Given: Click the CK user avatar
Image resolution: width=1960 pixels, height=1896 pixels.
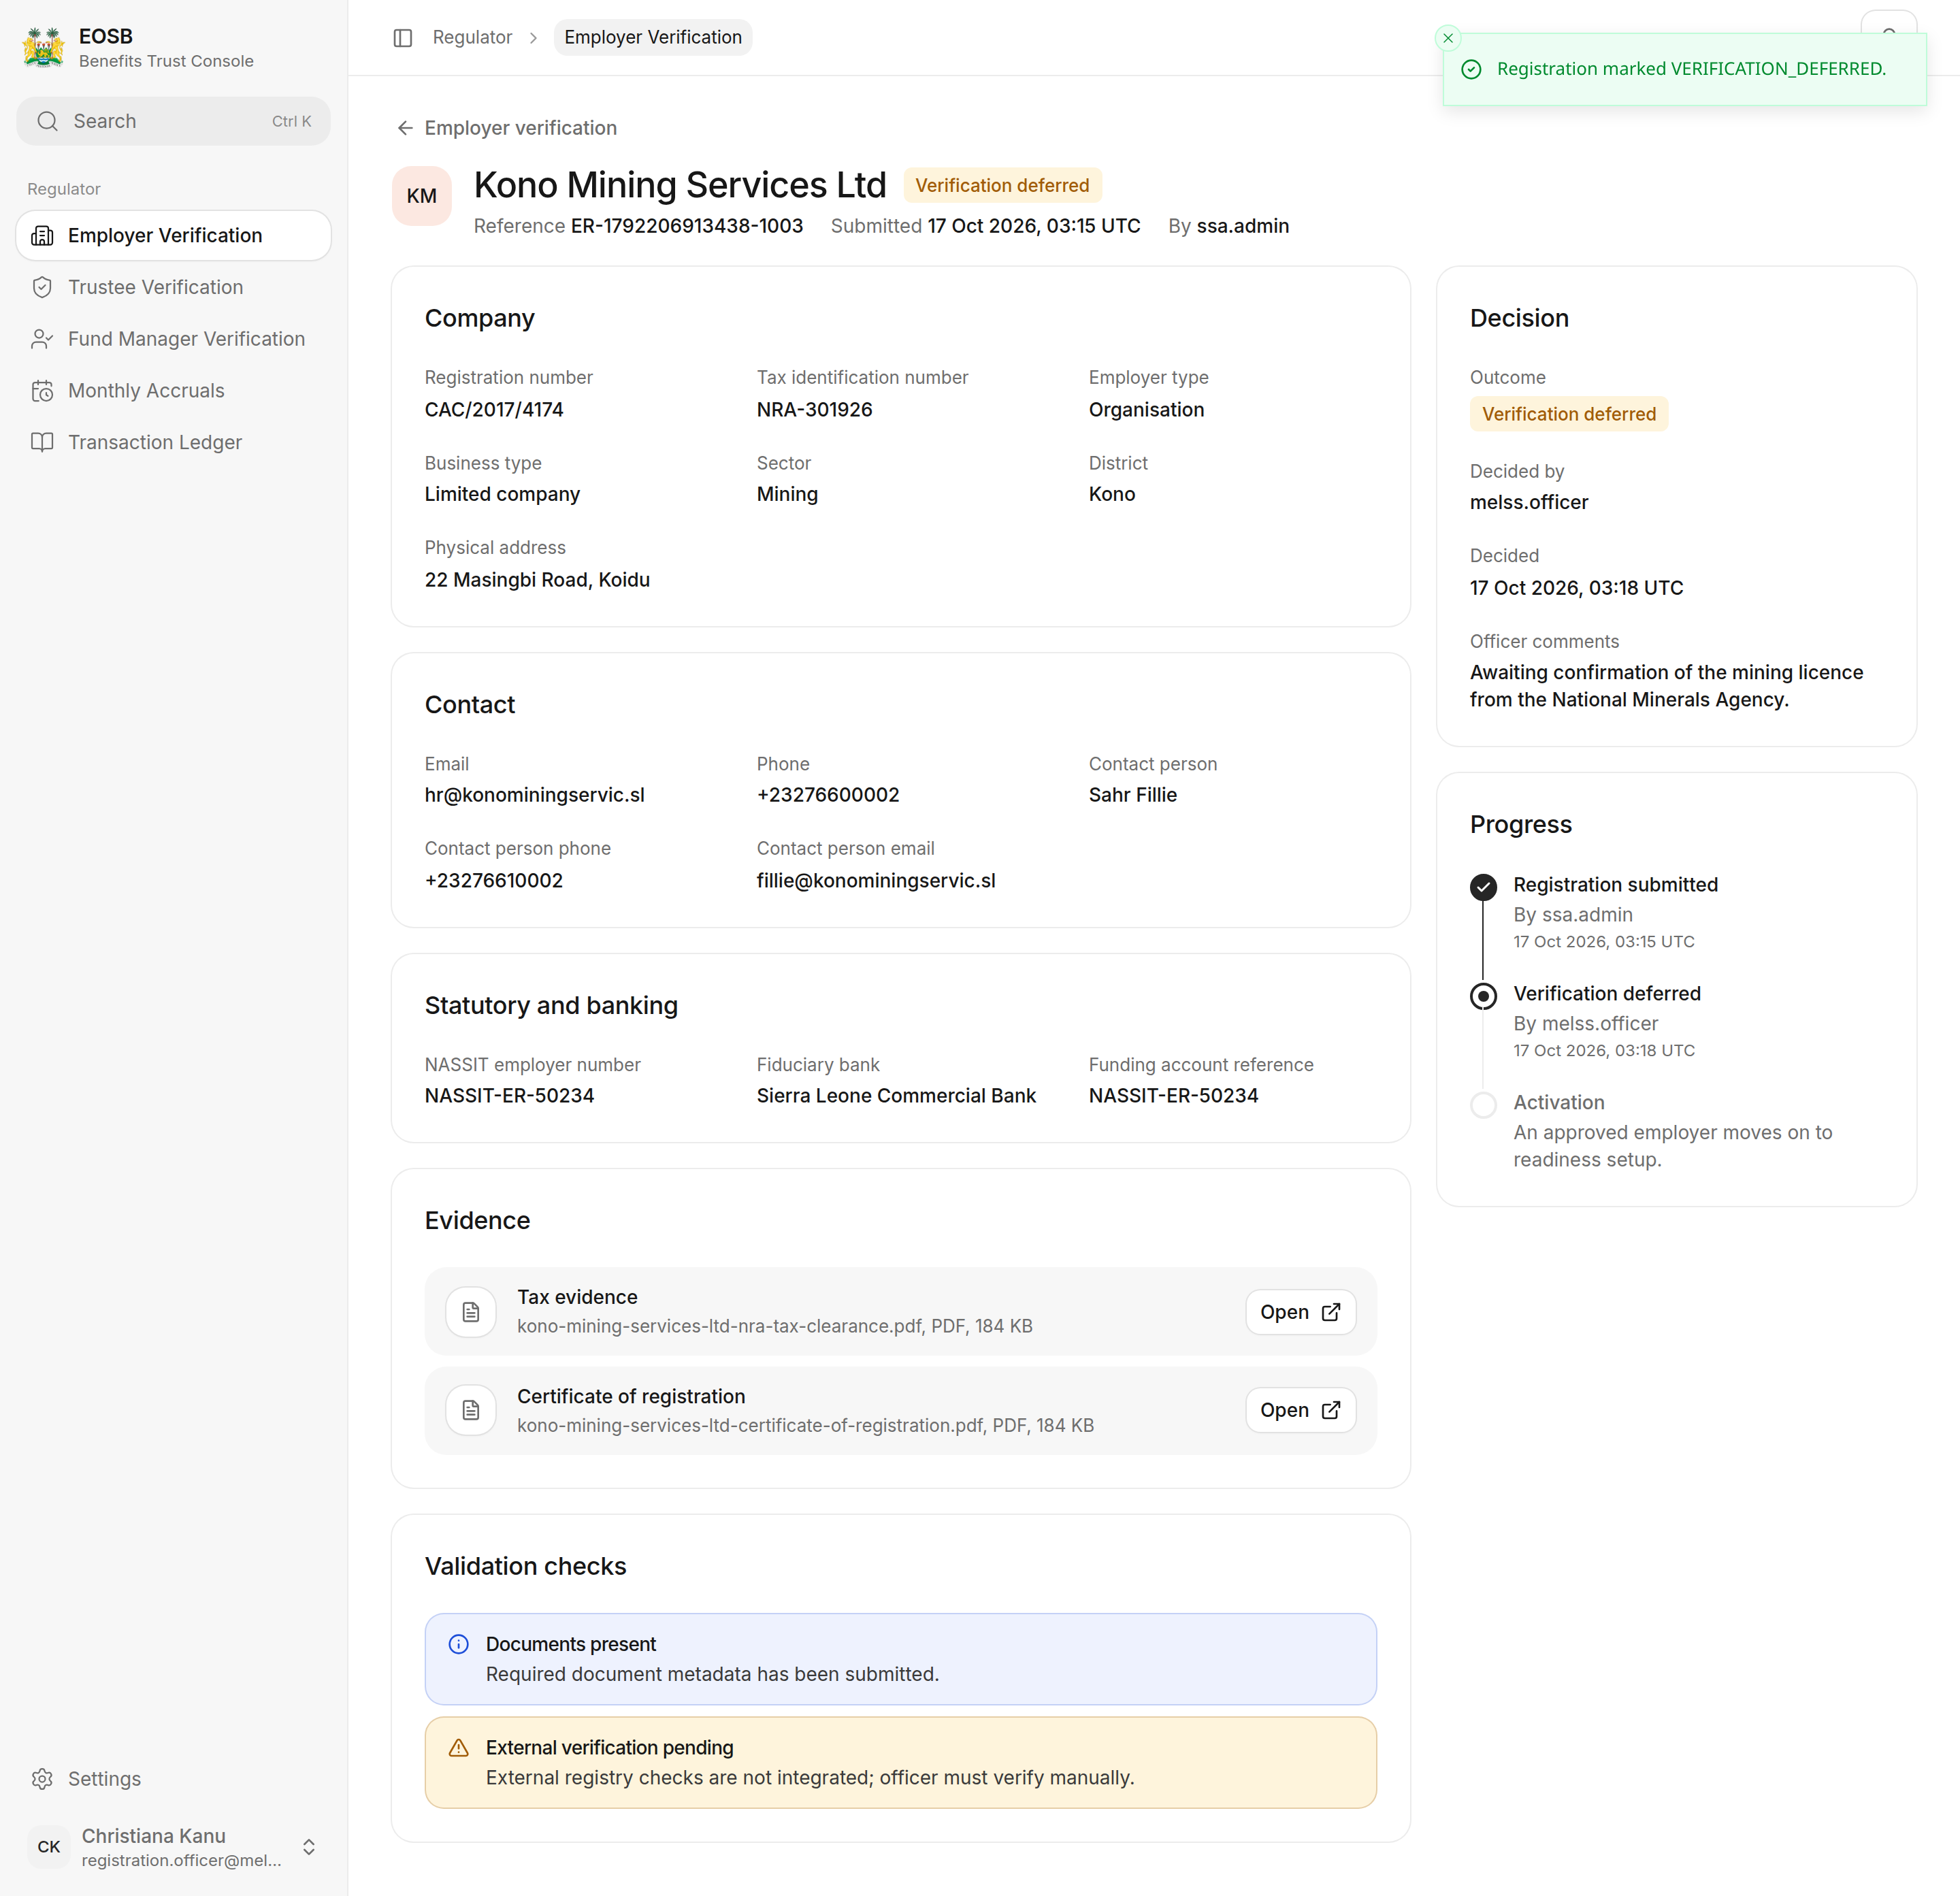Looking at the screenshot, I should 49,1847.
